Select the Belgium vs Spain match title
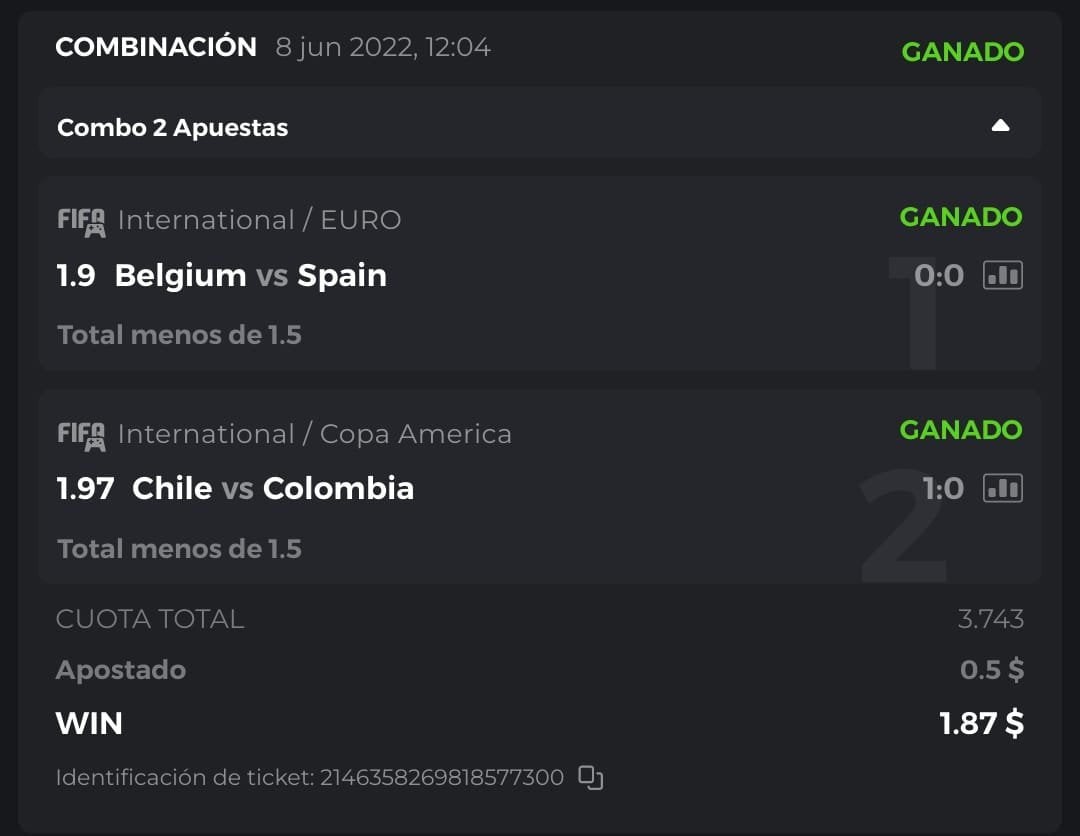1080x836 pixels. click(250, 275)
